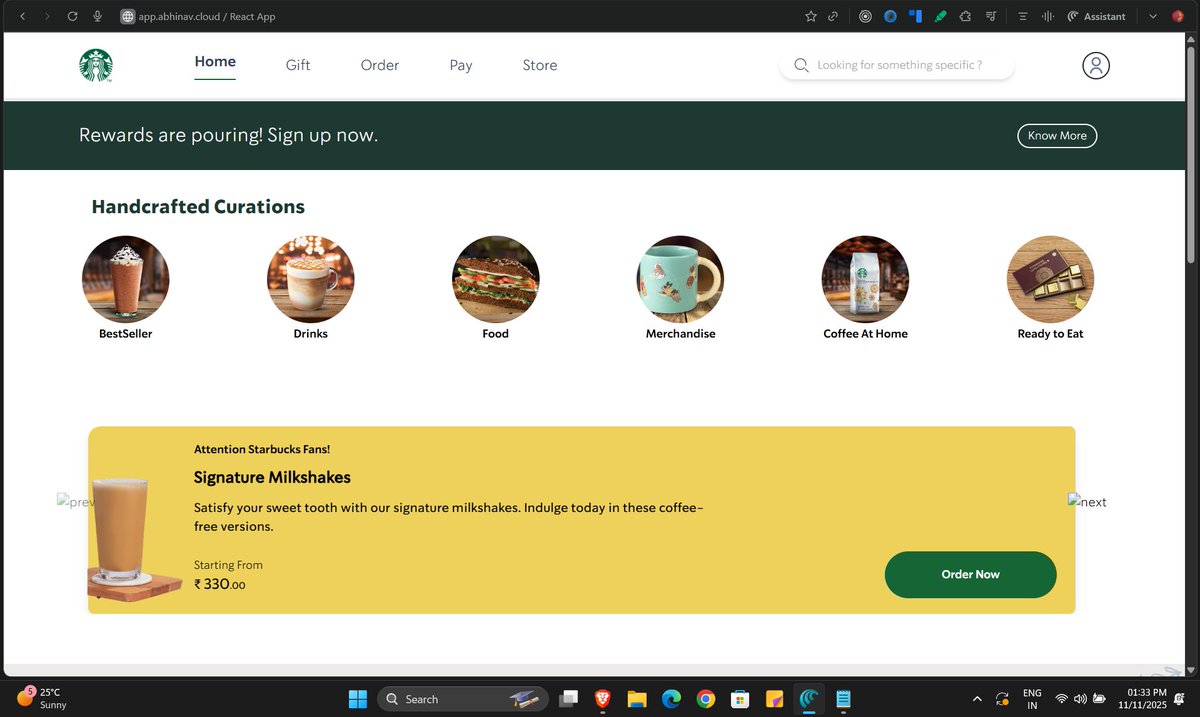Screen dimensions: 1200x717
Task: Open the user profile account icon
Action: [1096, 66]
